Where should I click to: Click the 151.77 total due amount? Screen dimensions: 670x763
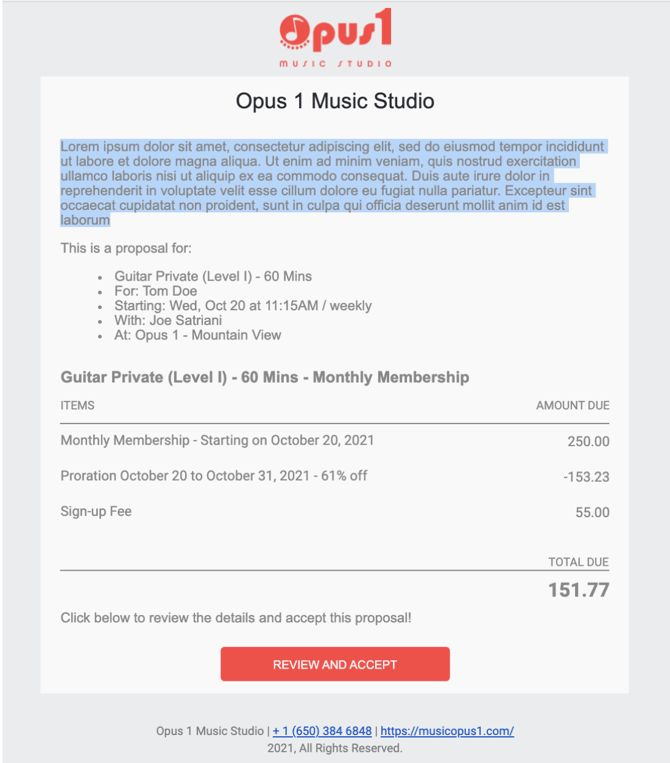(x=578, y=590)
